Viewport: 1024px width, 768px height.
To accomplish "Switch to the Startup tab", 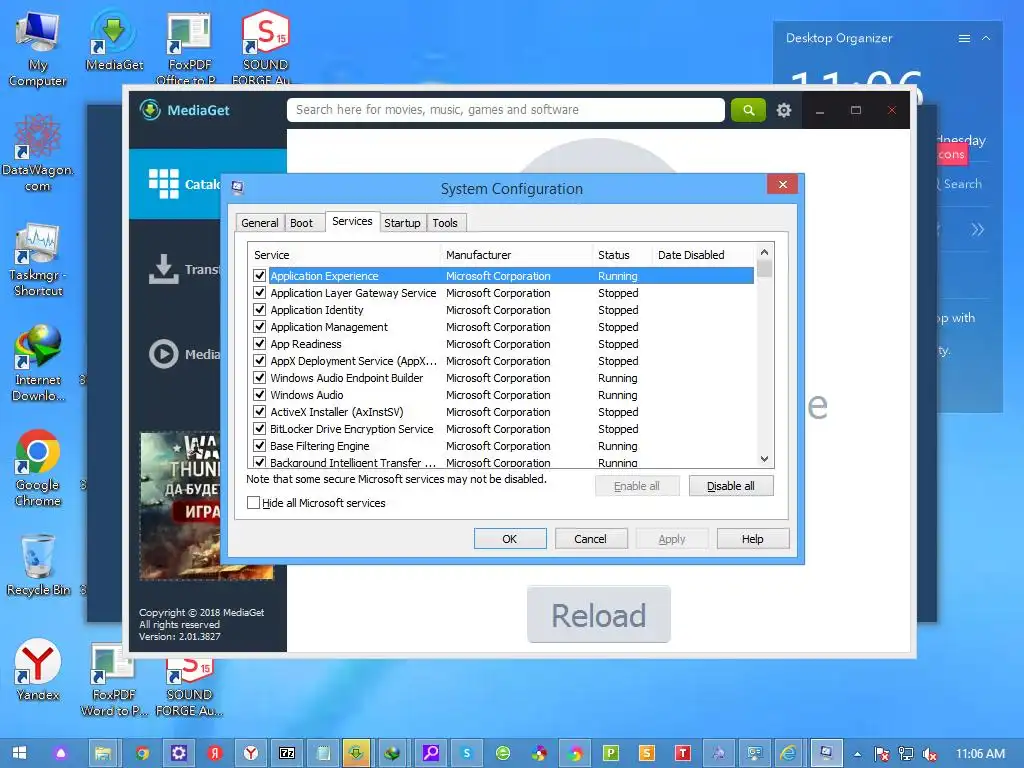I will pos(402,223).
